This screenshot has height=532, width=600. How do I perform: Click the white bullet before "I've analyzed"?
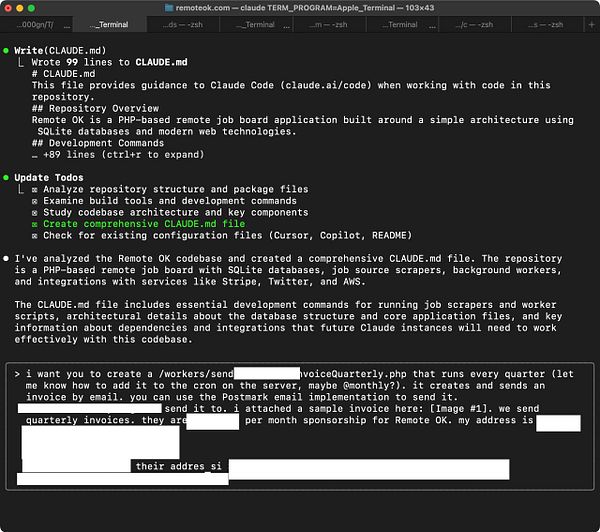click(x=6, y=259)
